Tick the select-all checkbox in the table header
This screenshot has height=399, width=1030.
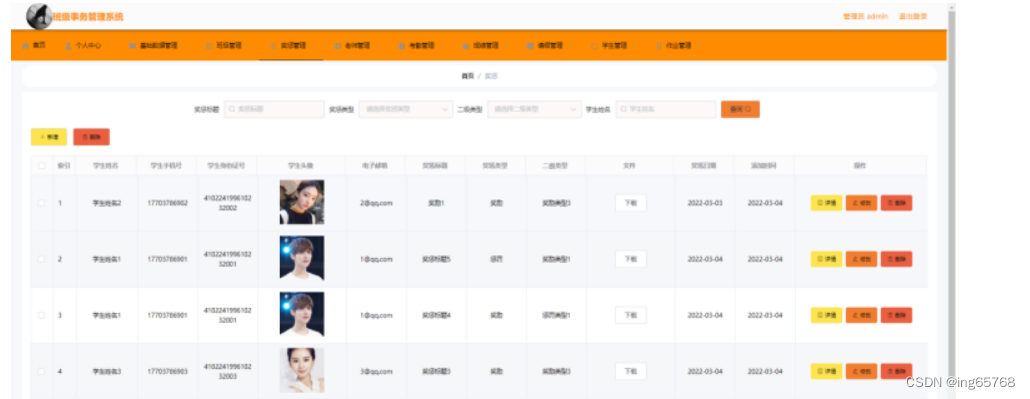[x=41, y=166]
